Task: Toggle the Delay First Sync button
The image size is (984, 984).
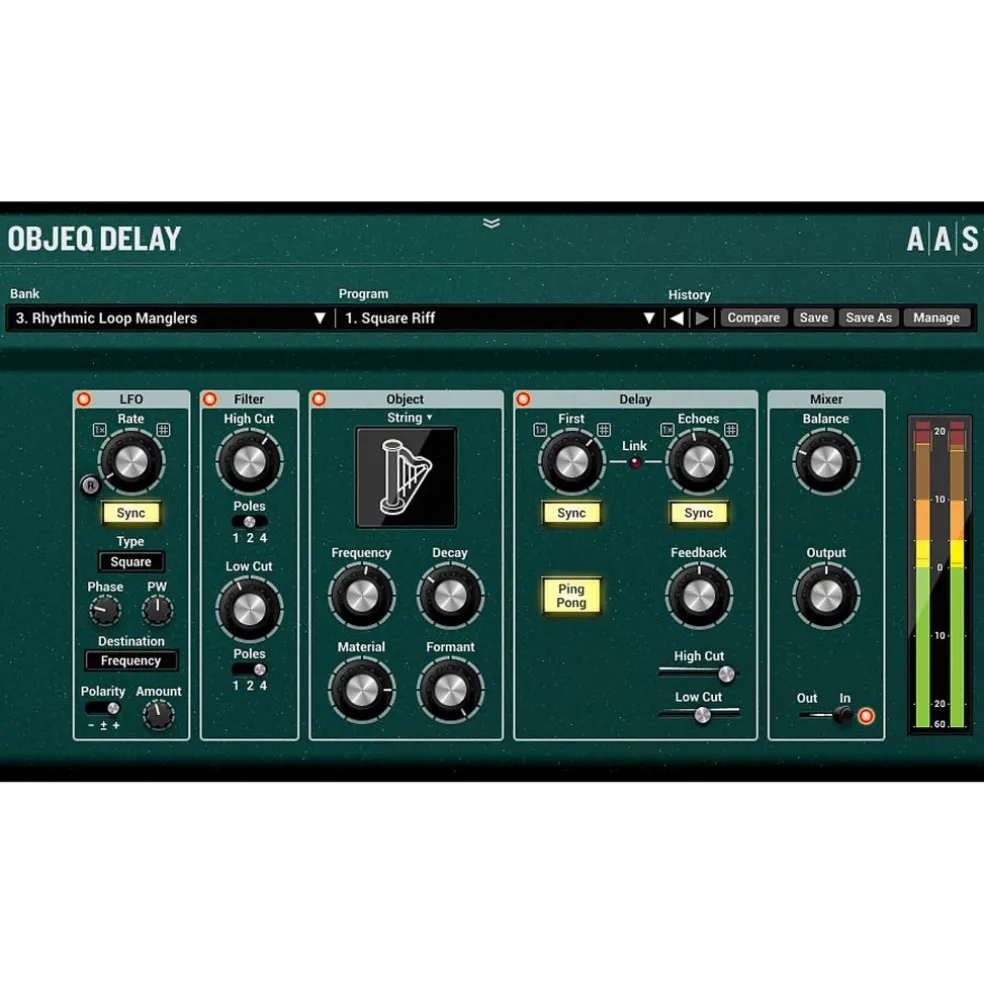Action: click(571, 513)
